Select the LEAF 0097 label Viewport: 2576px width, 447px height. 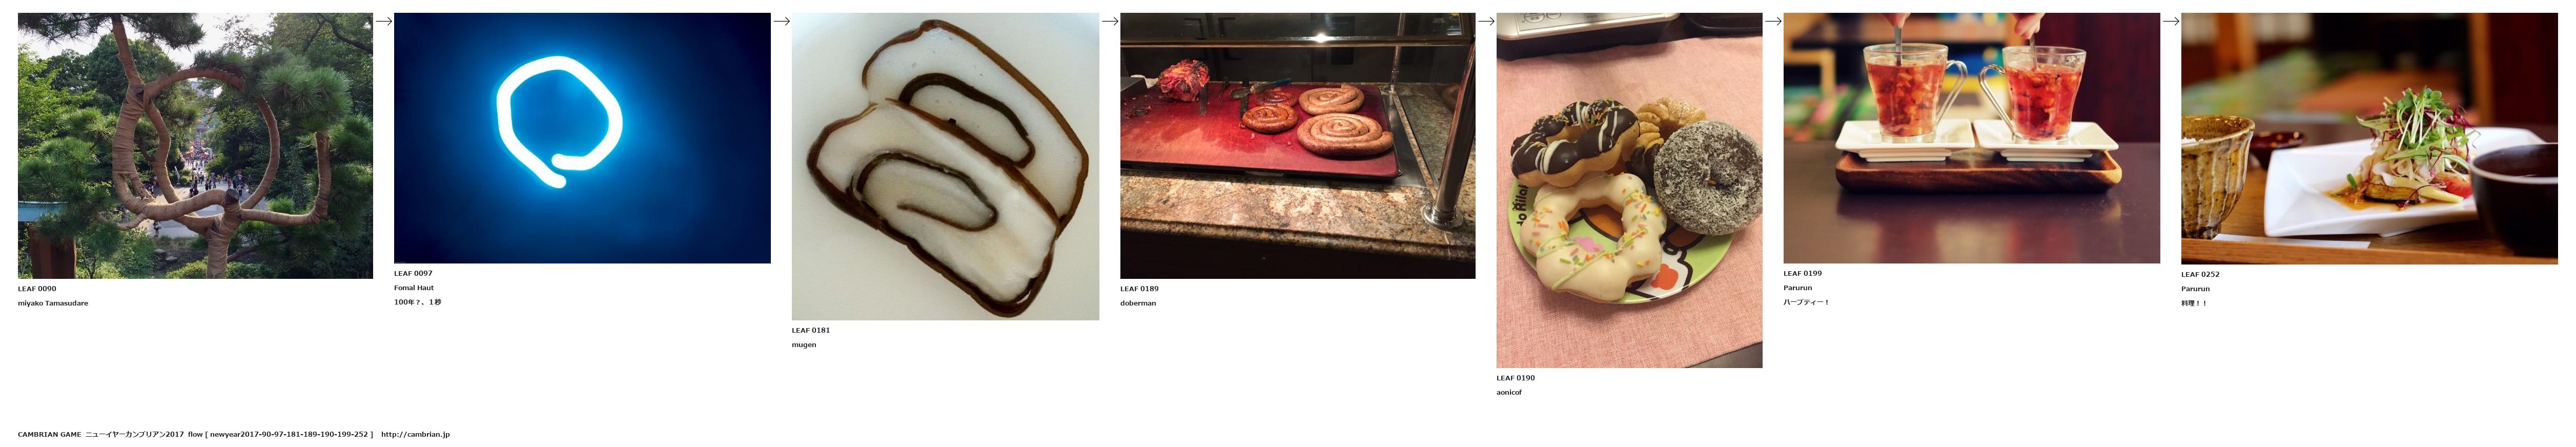(413, 273)
